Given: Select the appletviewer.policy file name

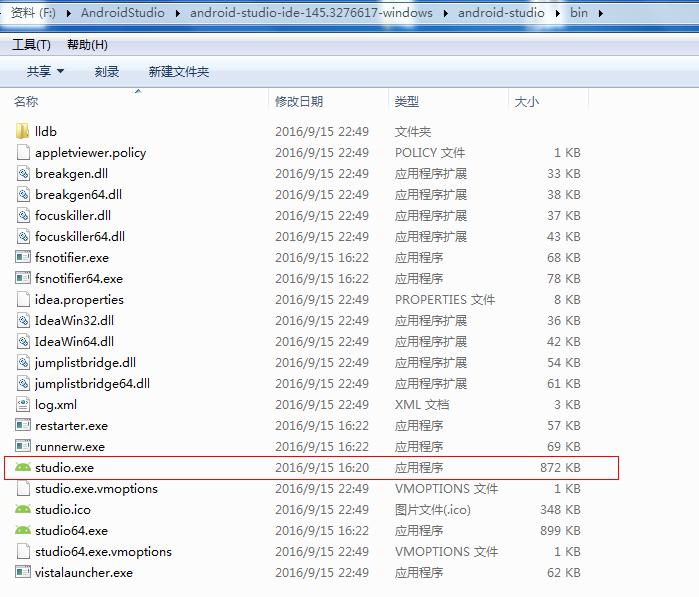Looking at the screenshot, I should point(90,152).
